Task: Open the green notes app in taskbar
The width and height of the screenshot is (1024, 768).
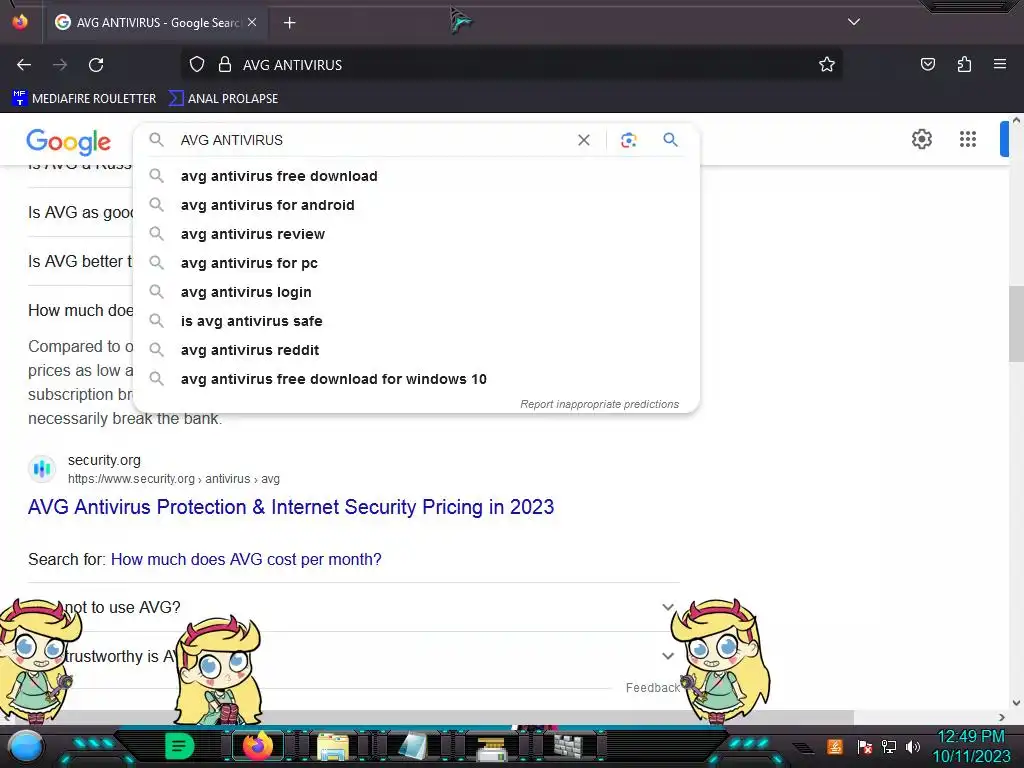Action: pos(179,746)
